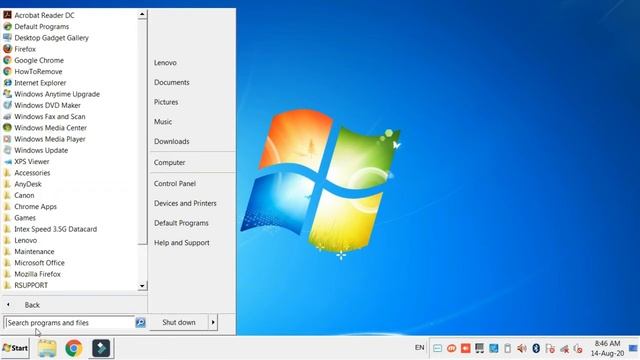Open Devices and Printers
Screen dimensions: 640x360
coord(185,203)
